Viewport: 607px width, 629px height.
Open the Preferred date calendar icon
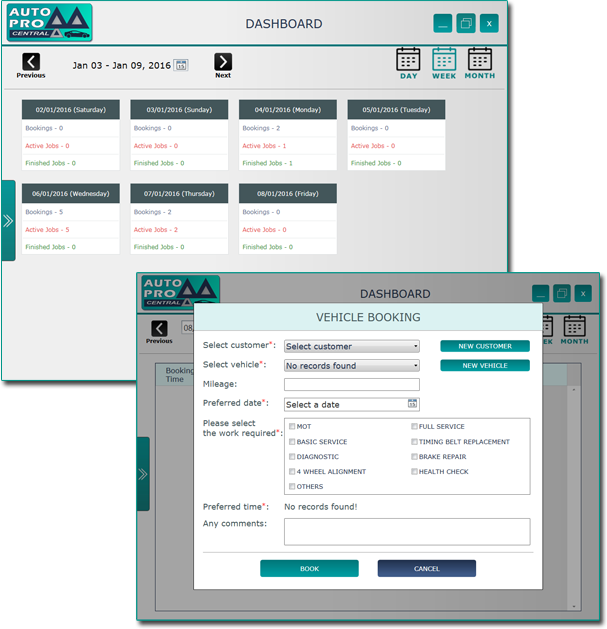tap(412, 404)
